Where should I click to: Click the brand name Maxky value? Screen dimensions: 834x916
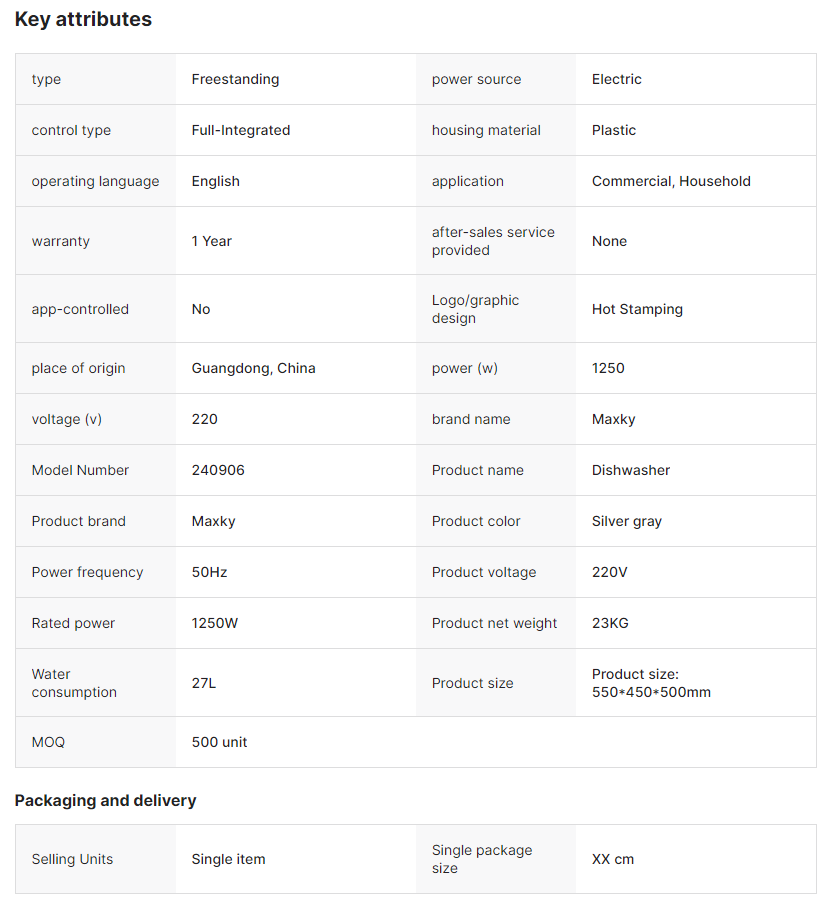pos(613,419)
